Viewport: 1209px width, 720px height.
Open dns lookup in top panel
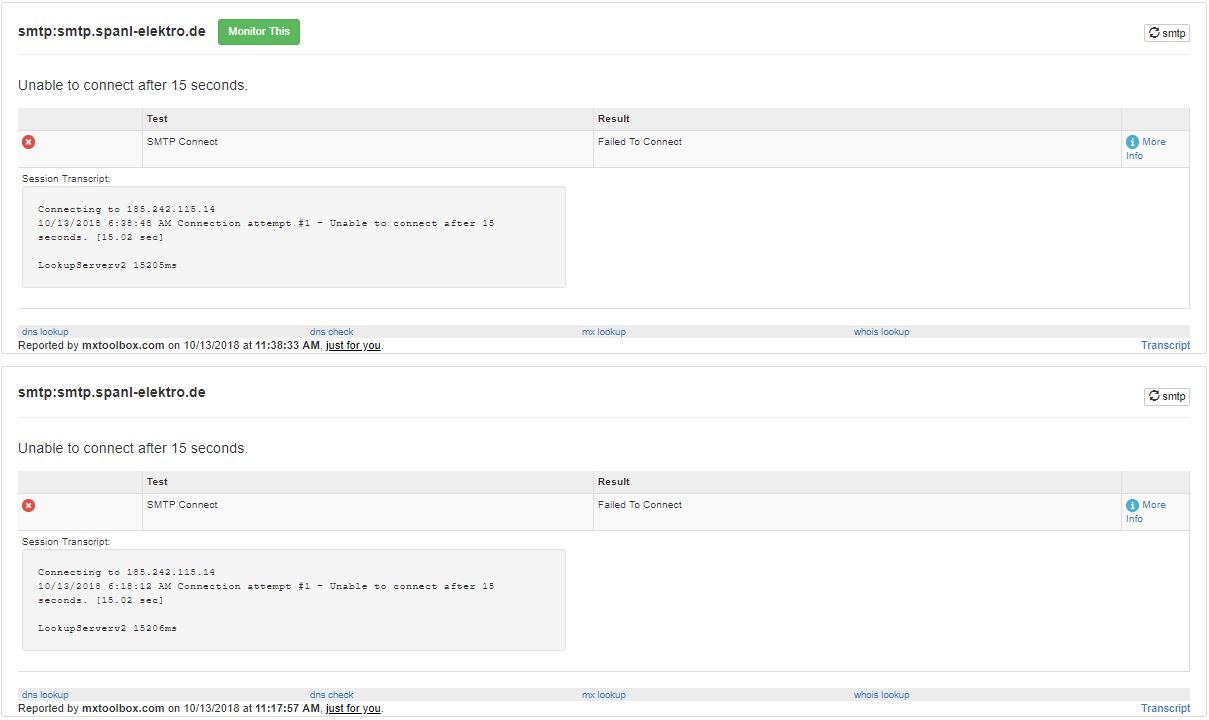[45, 332]
